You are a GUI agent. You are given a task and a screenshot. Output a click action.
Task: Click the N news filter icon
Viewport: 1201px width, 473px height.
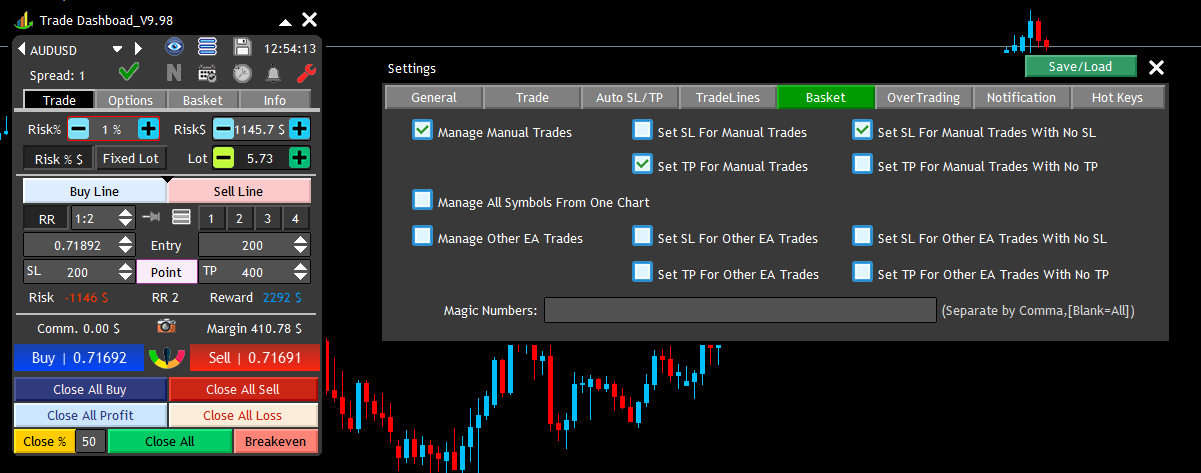(x=174, y=72)
